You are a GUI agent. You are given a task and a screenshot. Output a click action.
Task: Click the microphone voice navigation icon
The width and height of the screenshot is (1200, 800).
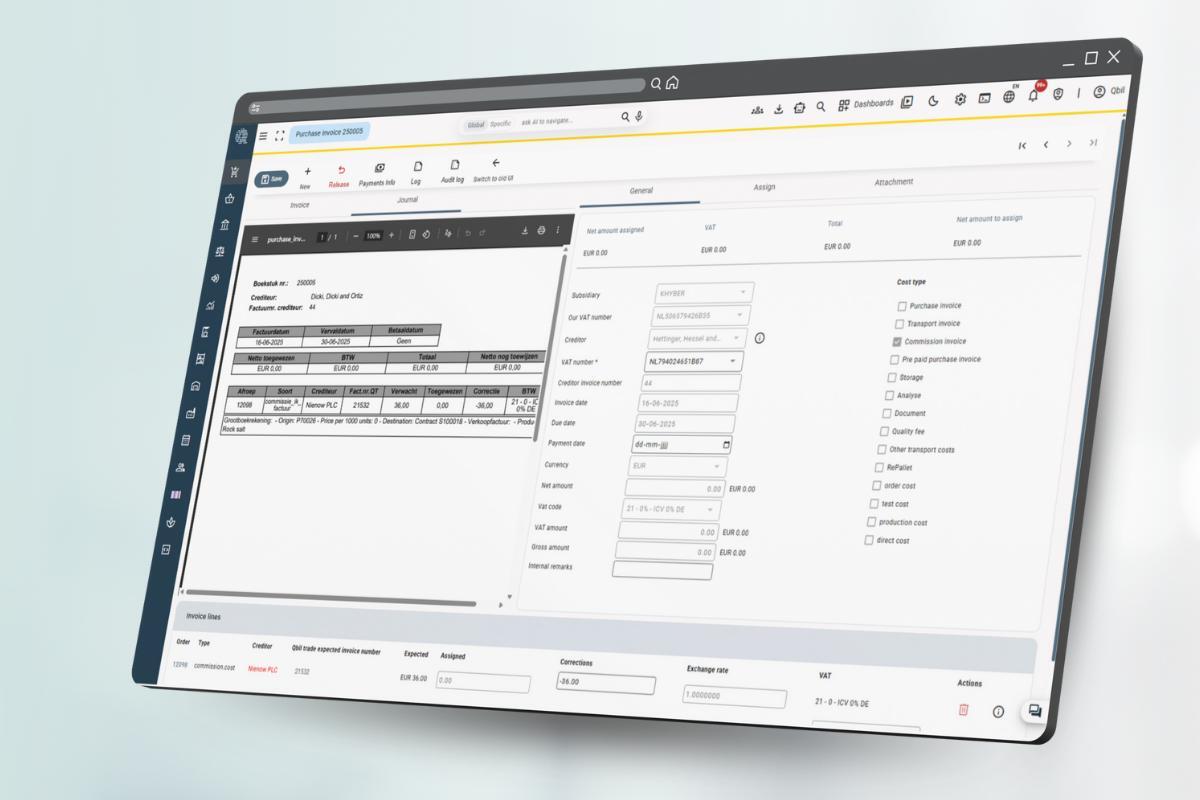coord(639,117)
